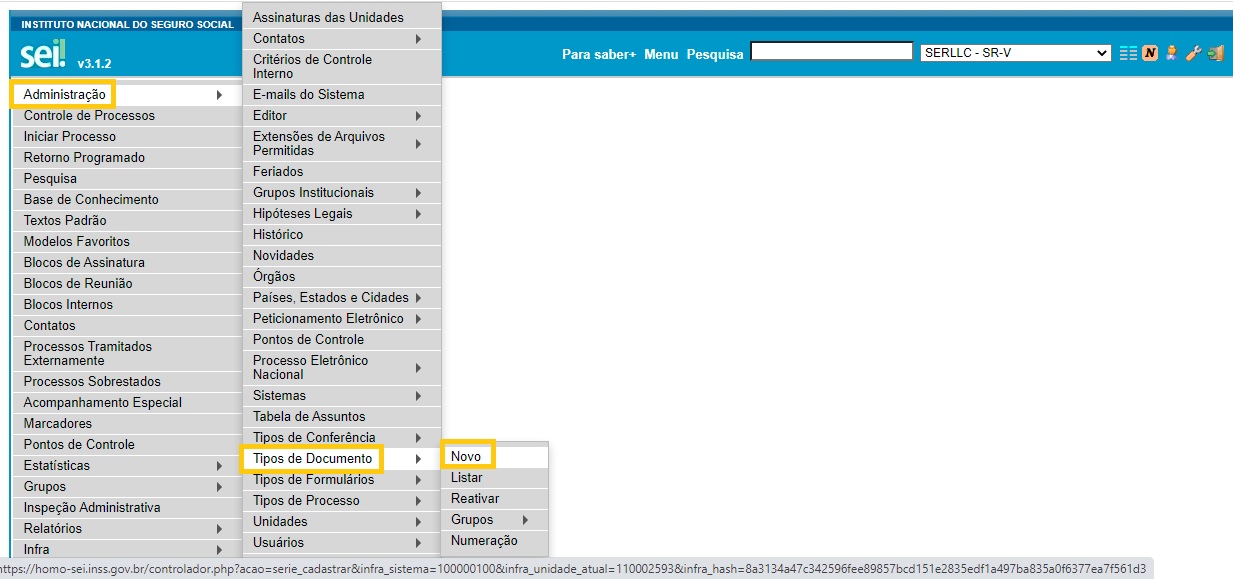This screenshot has height=579, width=1233.
Task: Open the SERLLC - SR-V unit dropdown
Action: click(x=1015, y=53)
